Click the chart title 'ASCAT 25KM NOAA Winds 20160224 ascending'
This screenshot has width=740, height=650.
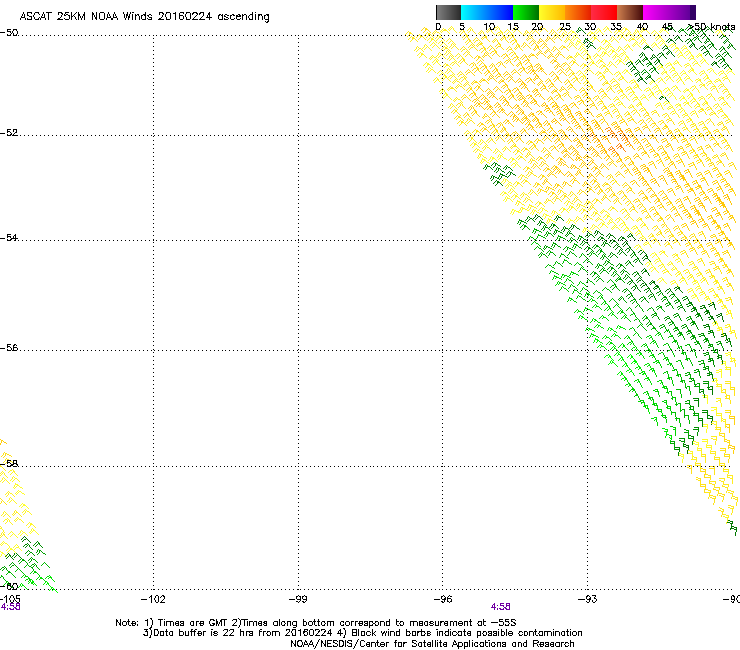144,17
